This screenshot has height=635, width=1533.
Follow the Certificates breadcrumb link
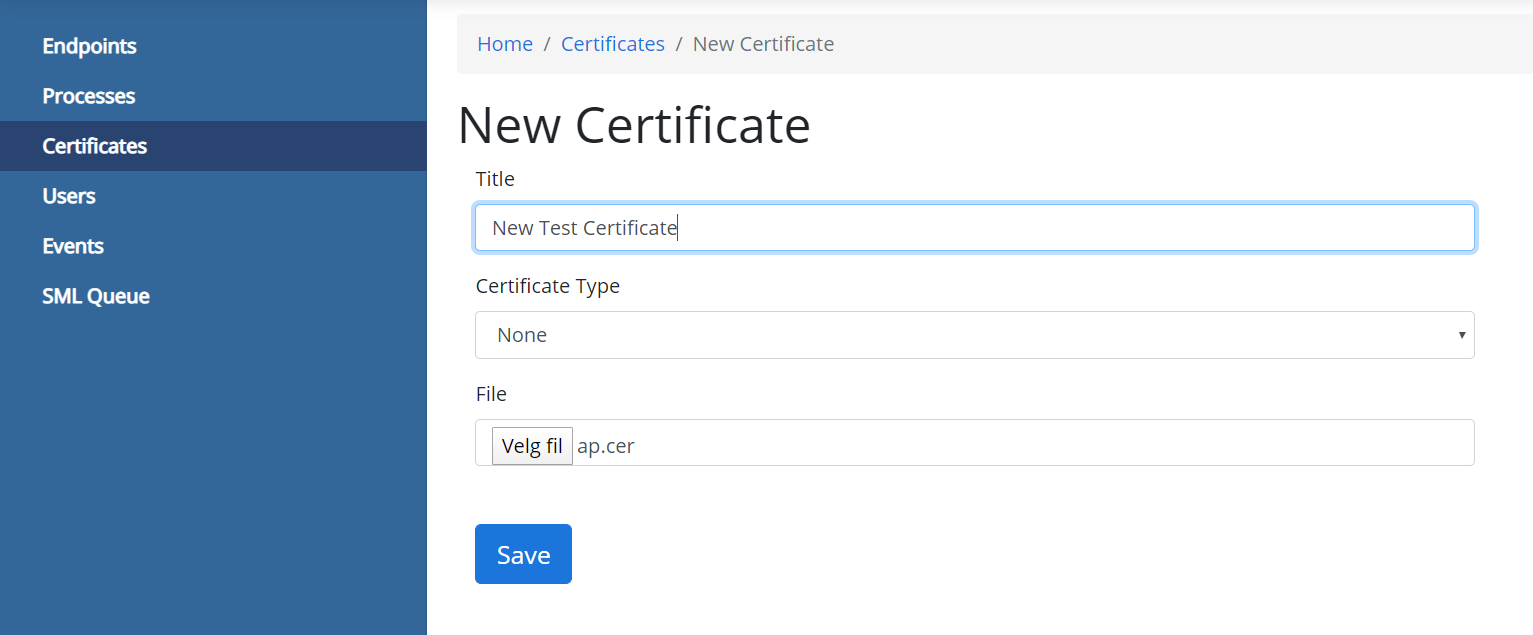click(613, 44)
